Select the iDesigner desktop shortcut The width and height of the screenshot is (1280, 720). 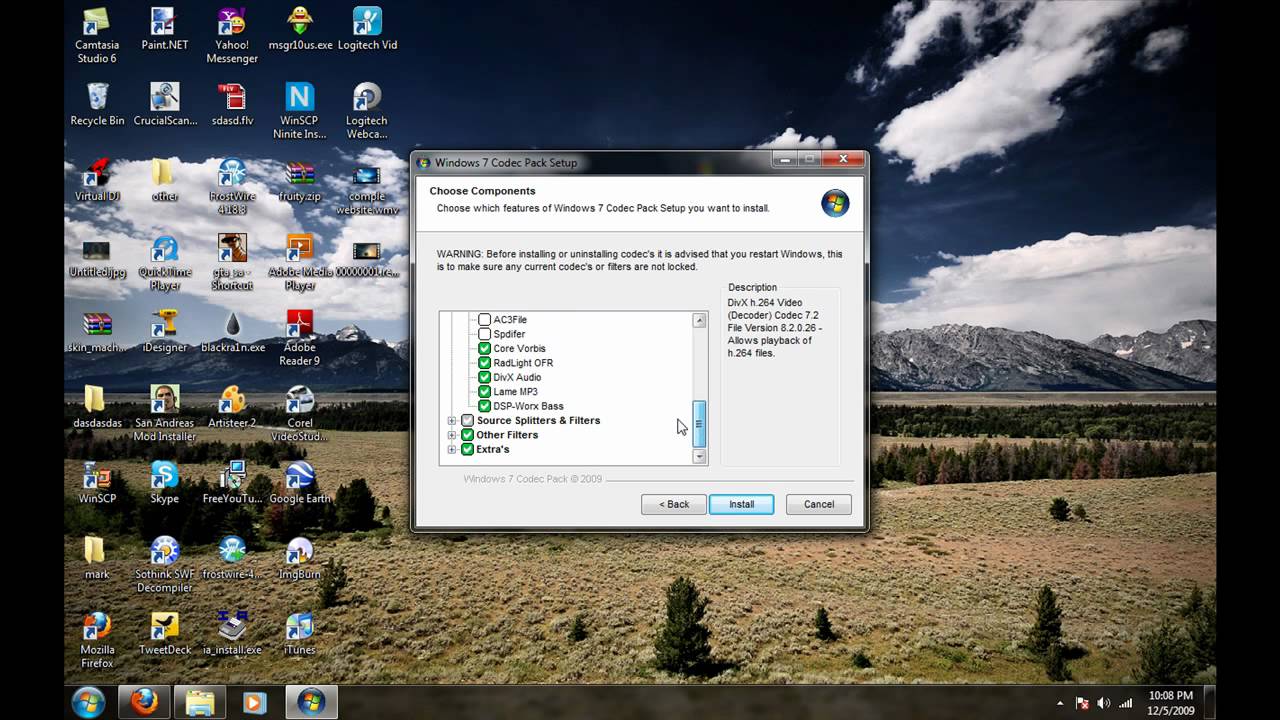(165, 331)
